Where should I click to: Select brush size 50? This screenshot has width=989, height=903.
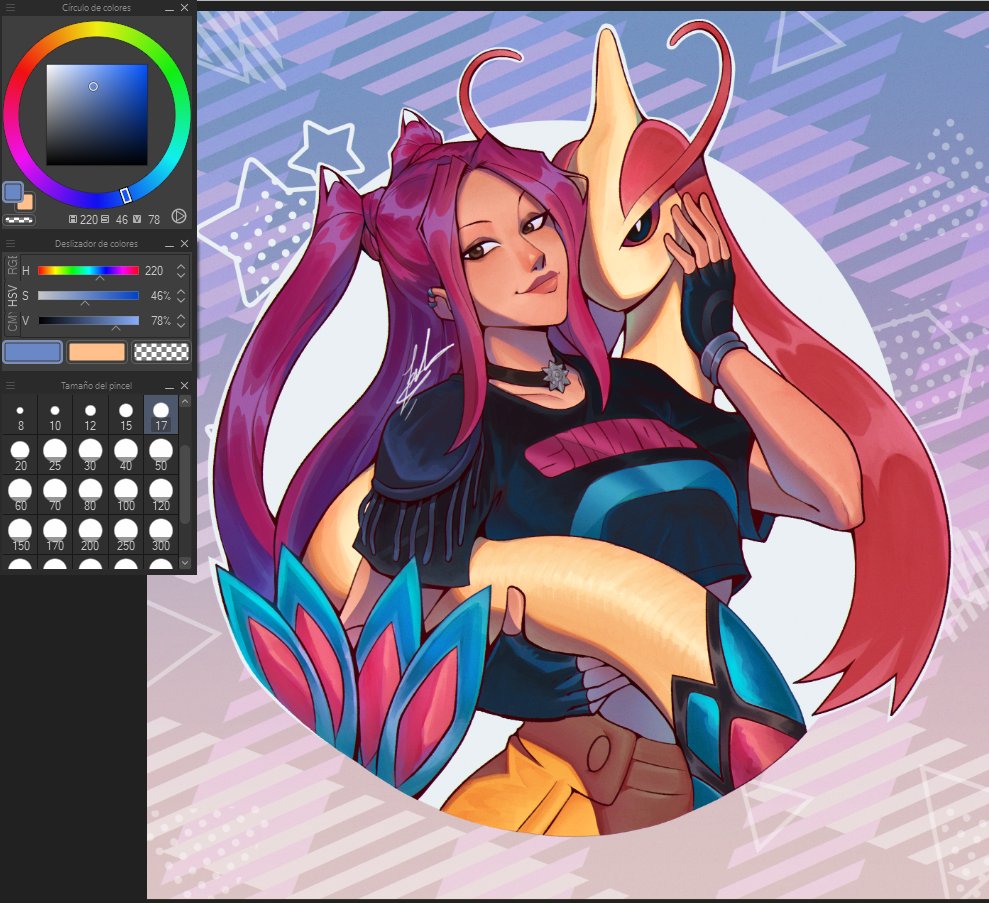click(161, 455)
